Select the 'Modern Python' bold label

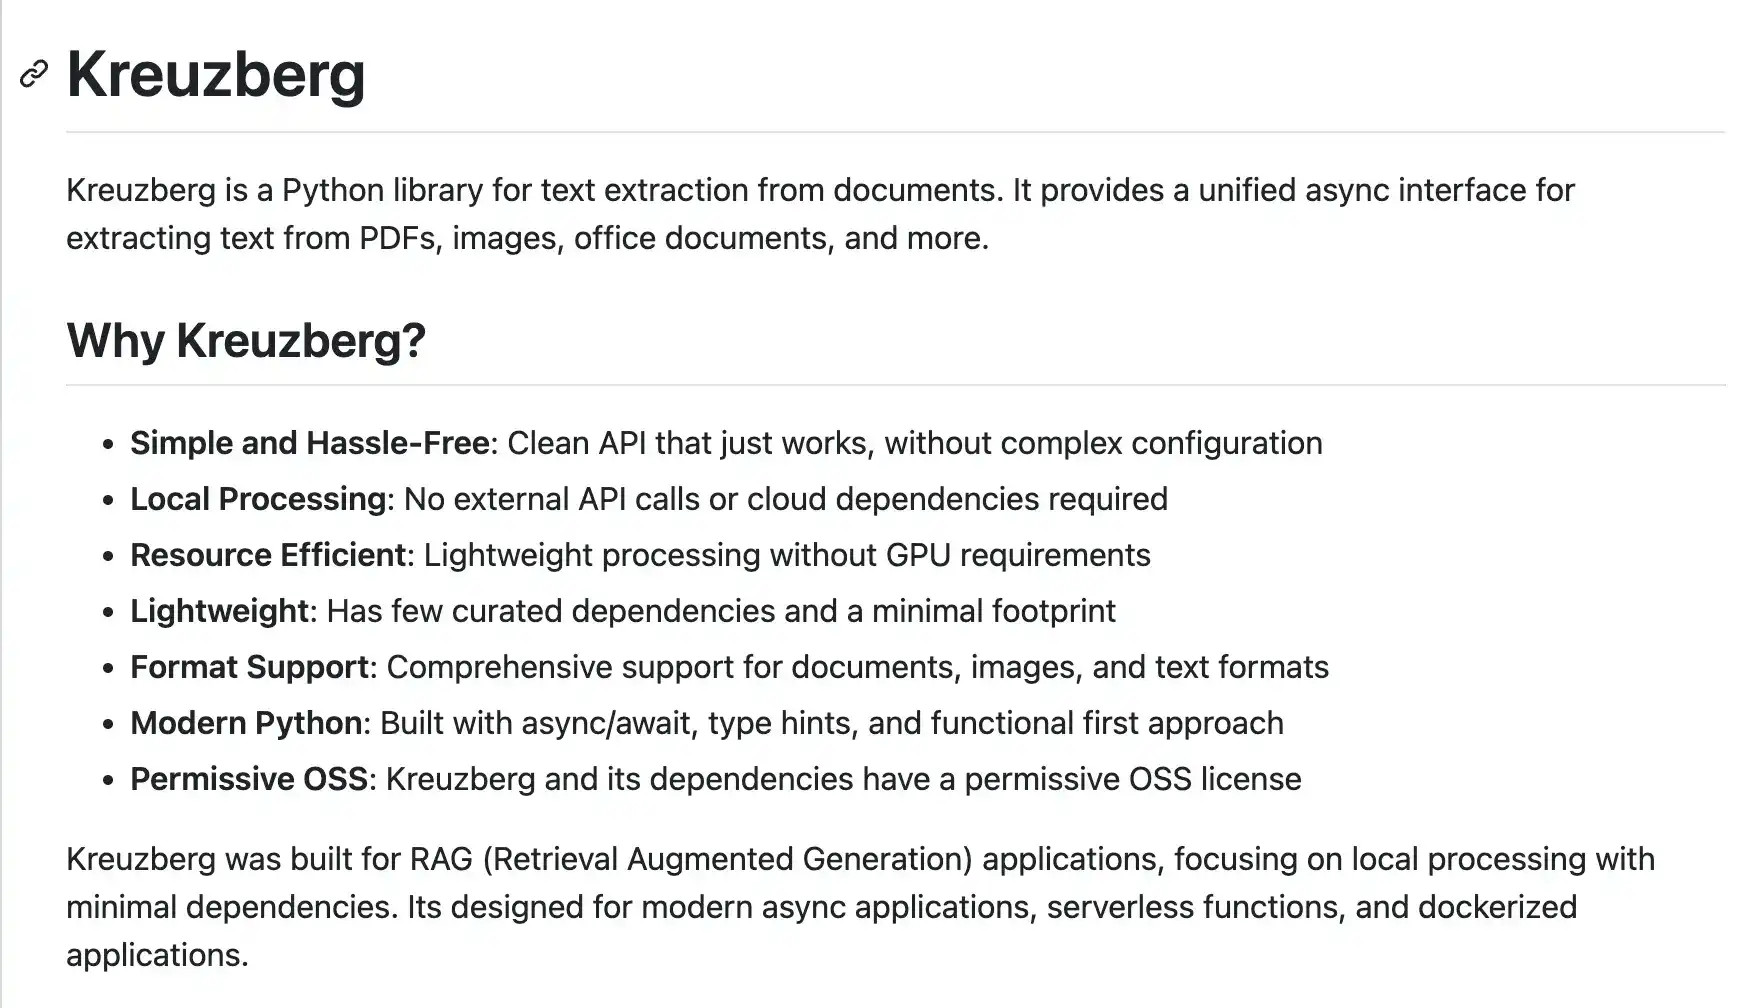pyautogui.click(x=246, y=723)
